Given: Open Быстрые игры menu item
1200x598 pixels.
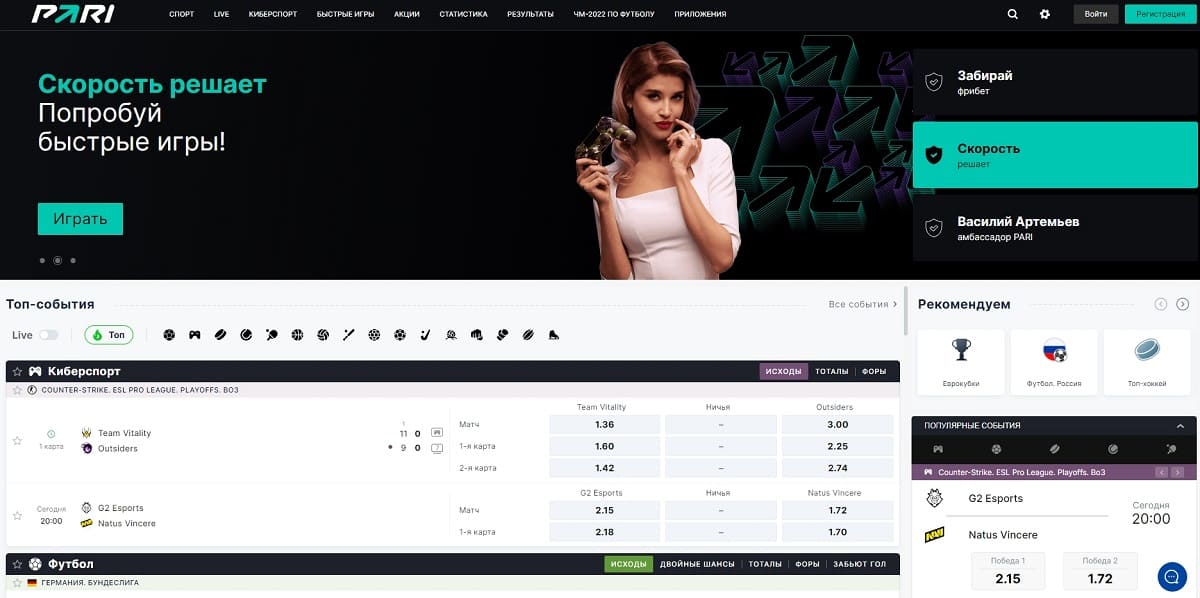Looking at the screenshot, I should click(345, 15).
